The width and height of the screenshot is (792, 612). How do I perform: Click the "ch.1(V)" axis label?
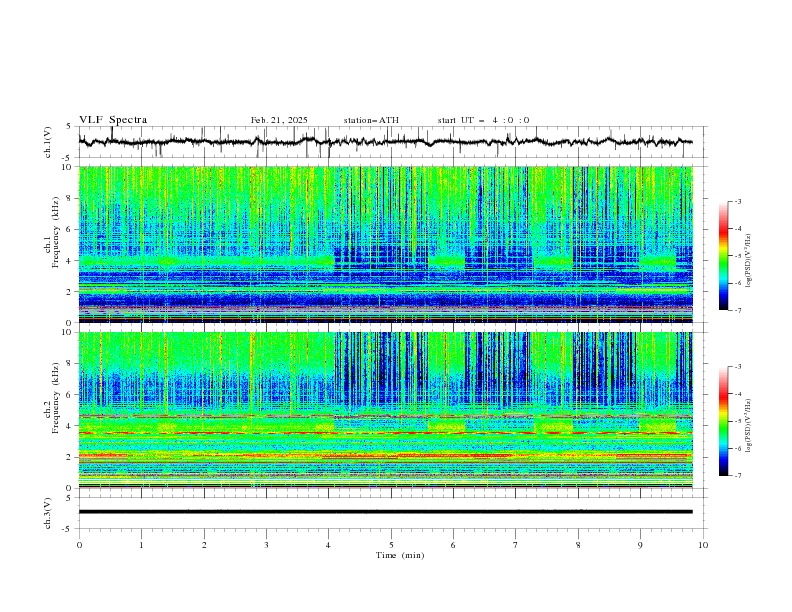pyautogui.click(x=48, y=142)
